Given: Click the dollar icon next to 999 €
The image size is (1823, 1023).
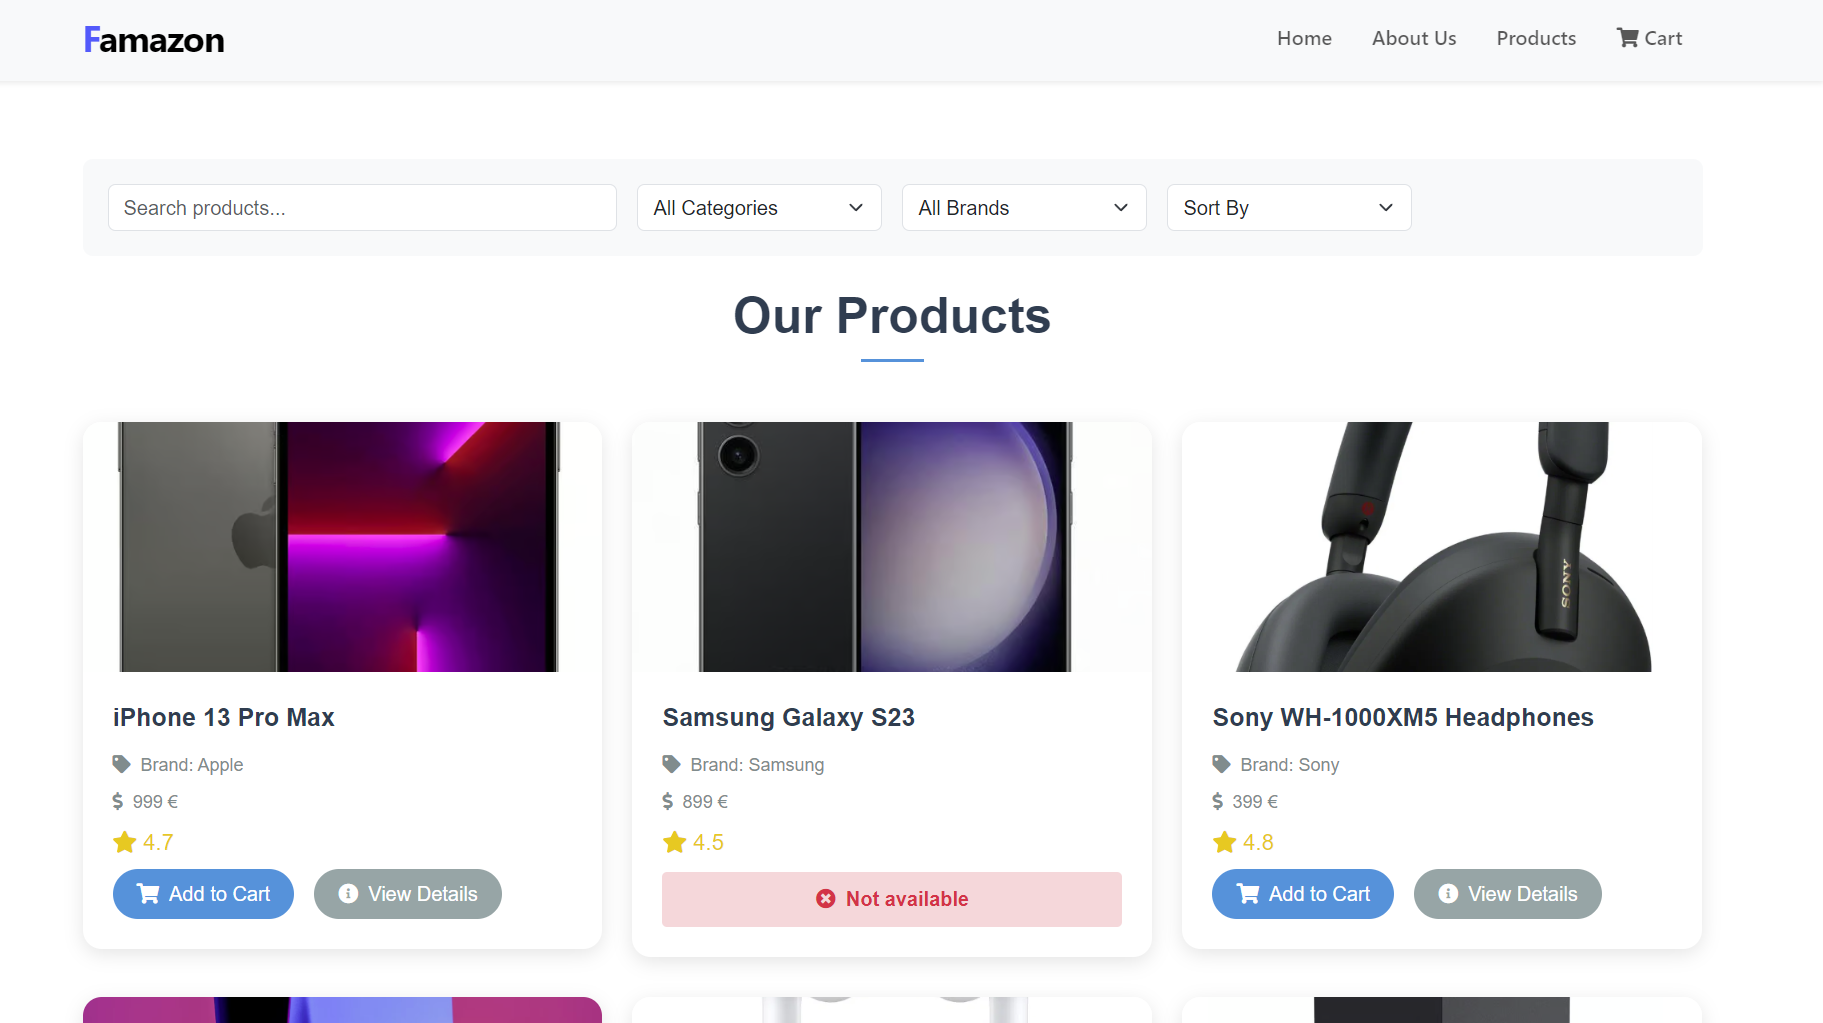Looking at the screenshot, I should tap(118, 801).
